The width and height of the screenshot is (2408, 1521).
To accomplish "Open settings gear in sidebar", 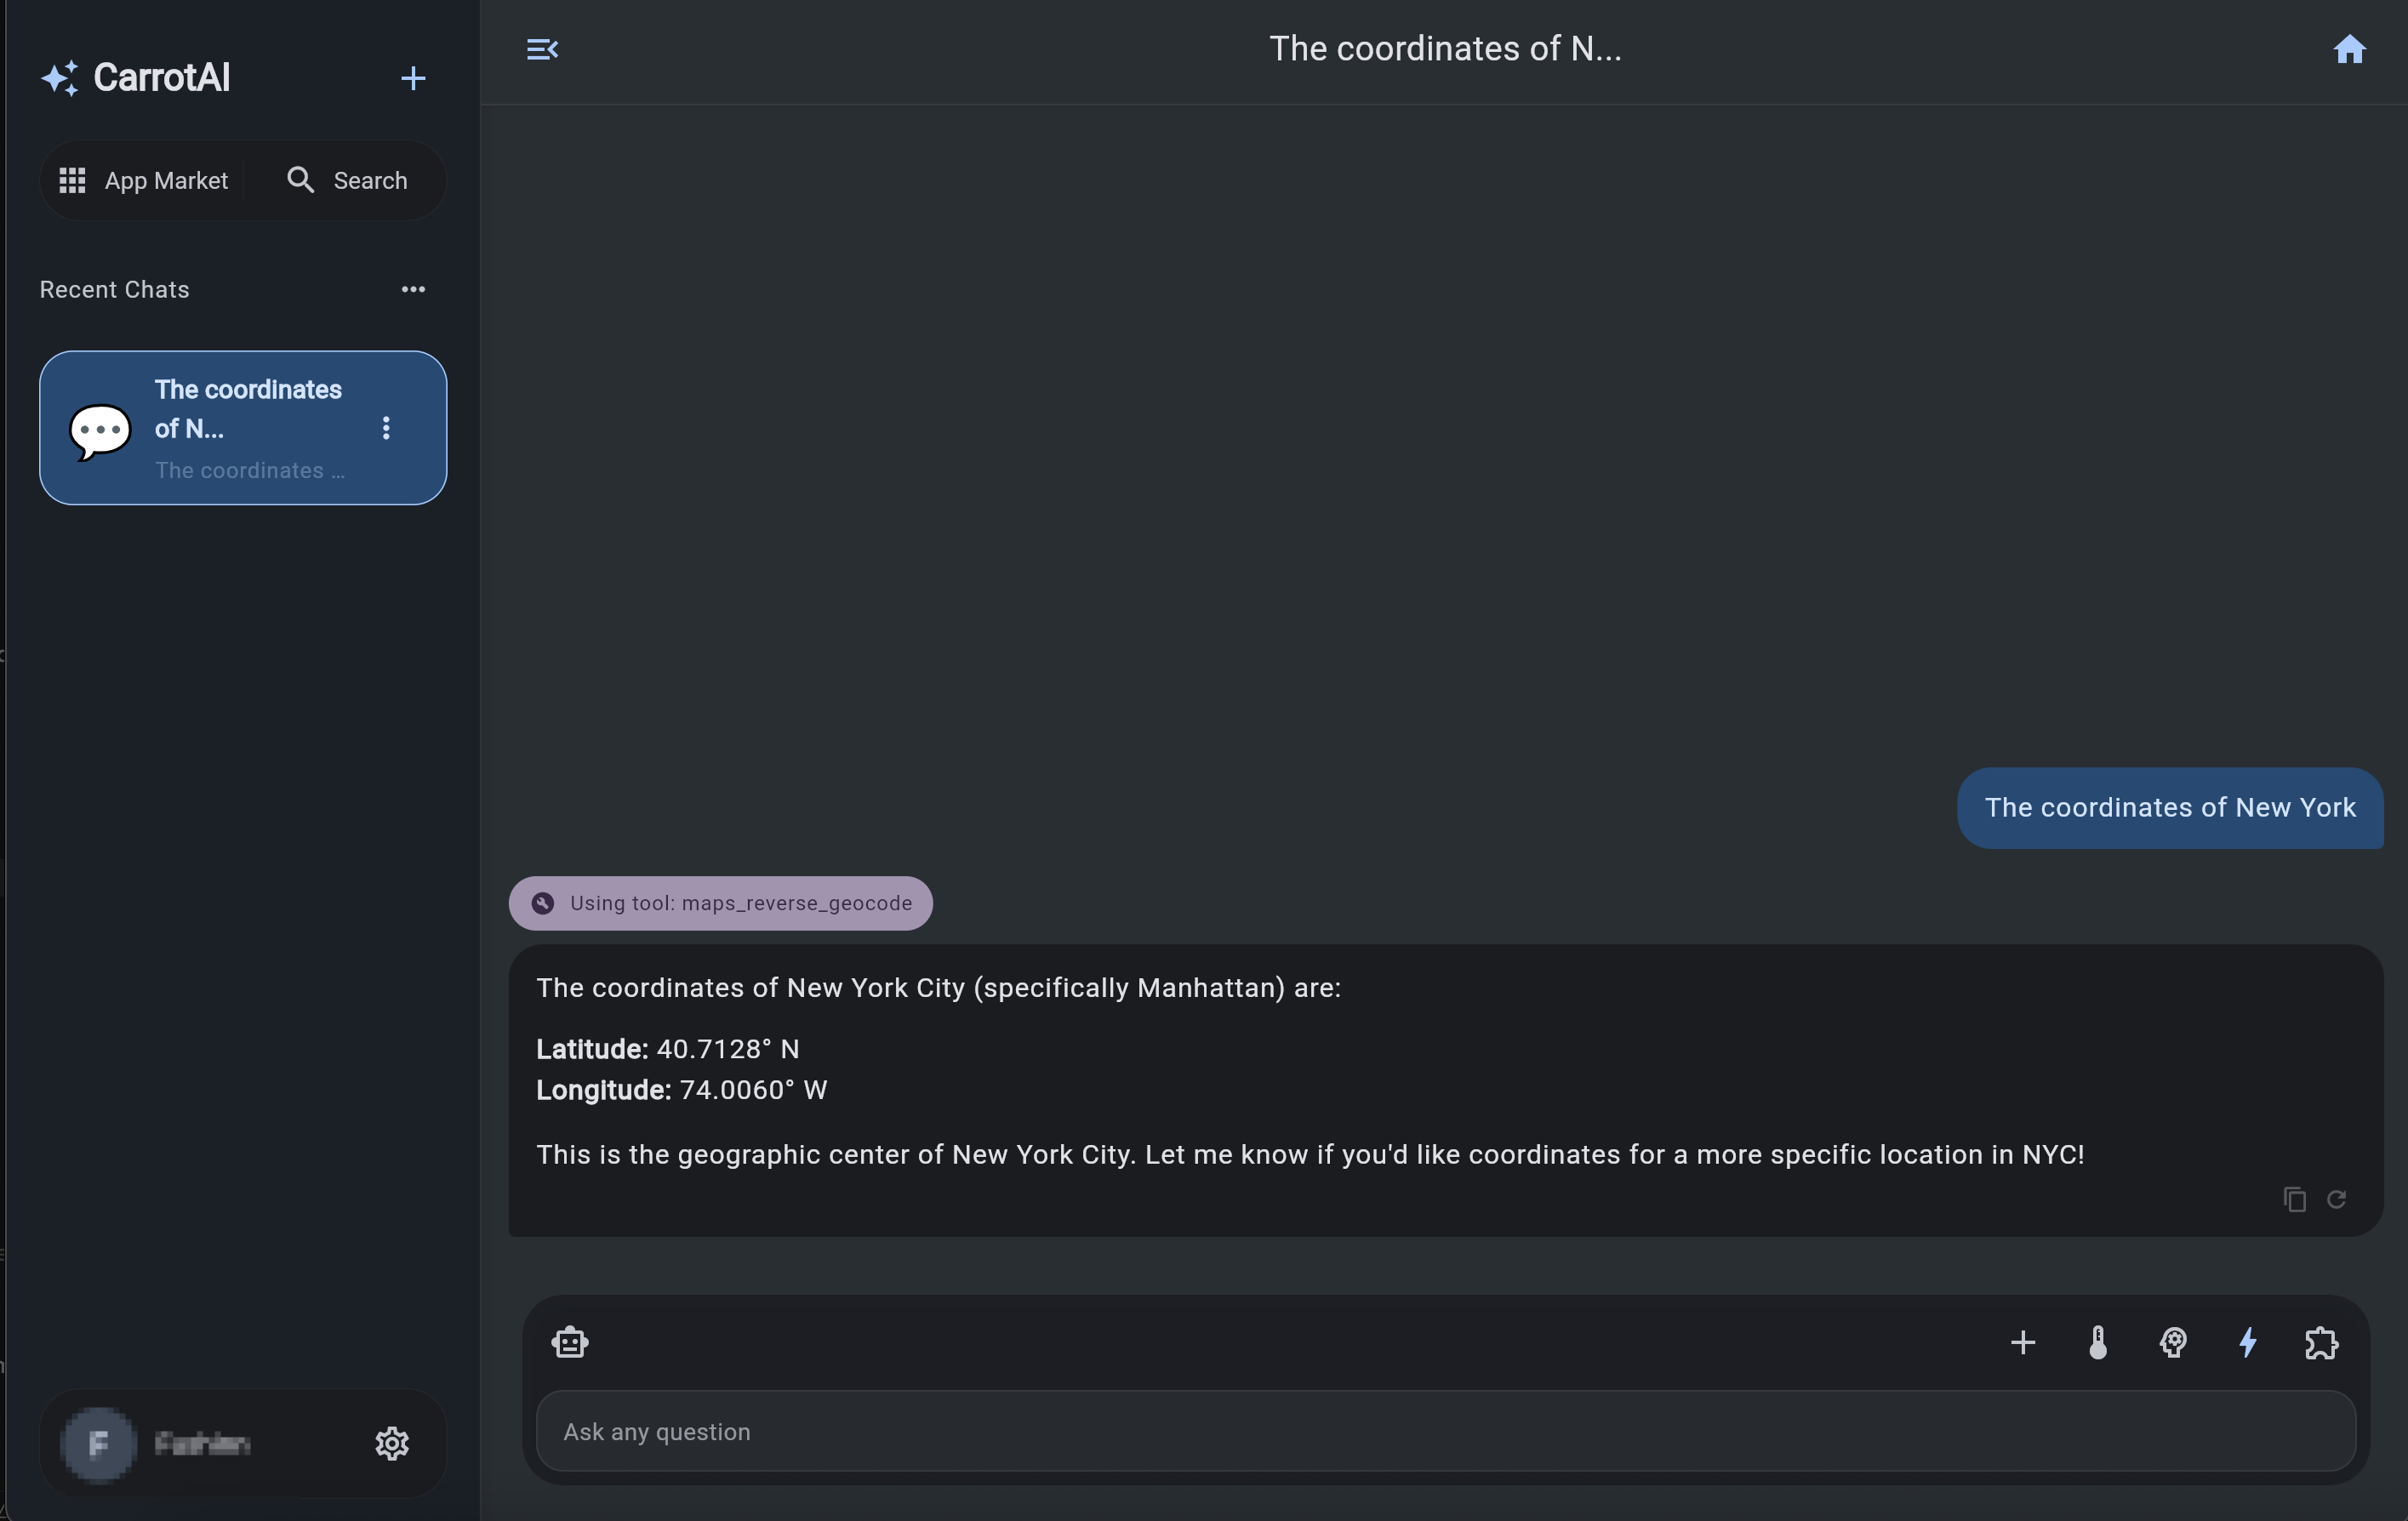I will point(392,1443).
